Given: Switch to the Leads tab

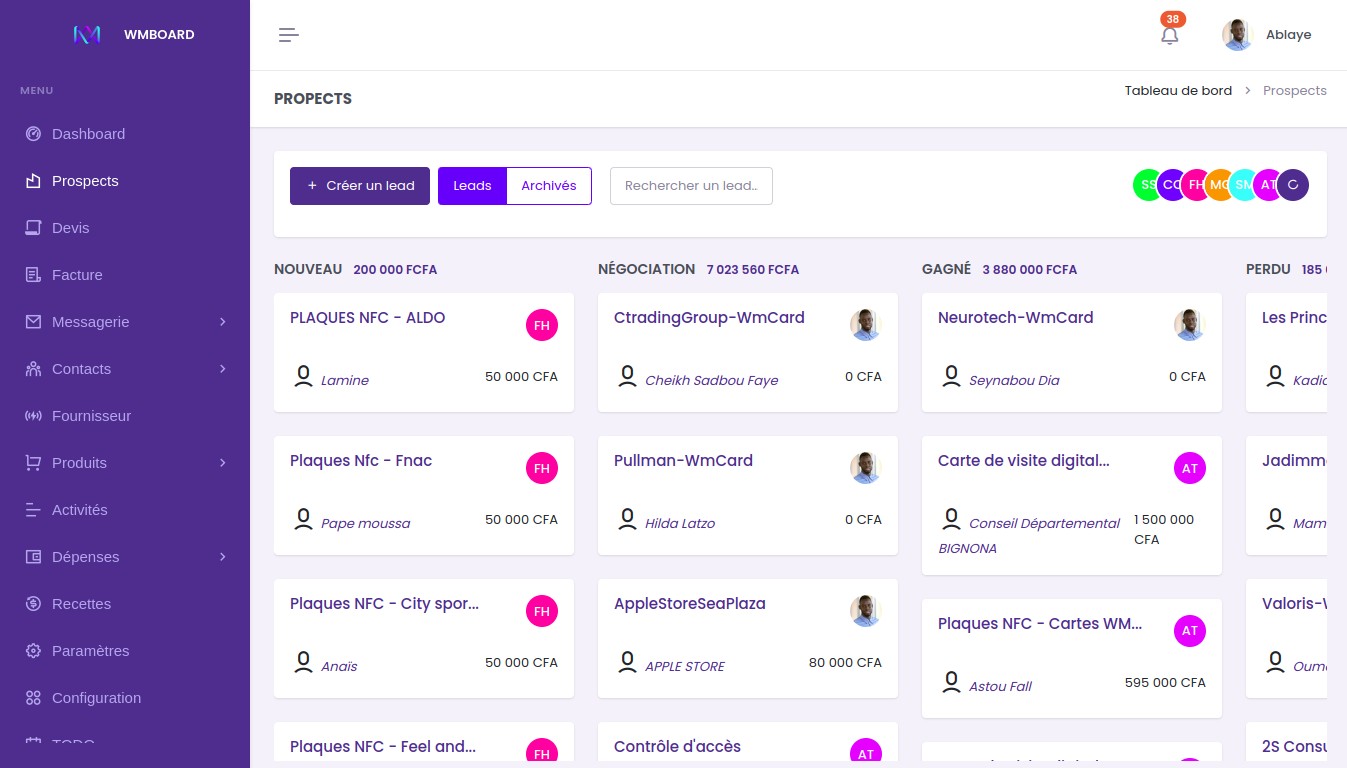Looking at the screenshot, I should pos(472,186).
